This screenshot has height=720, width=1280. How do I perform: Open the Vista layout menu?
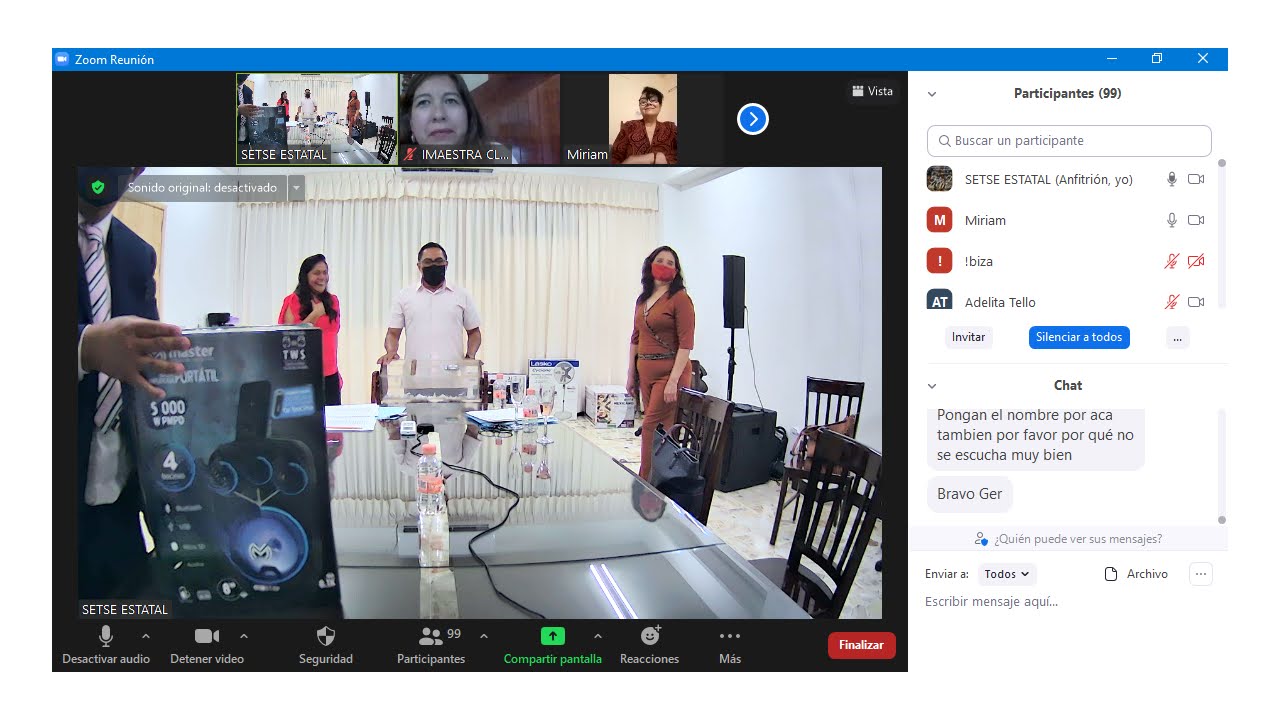click(x=872, y=91)
